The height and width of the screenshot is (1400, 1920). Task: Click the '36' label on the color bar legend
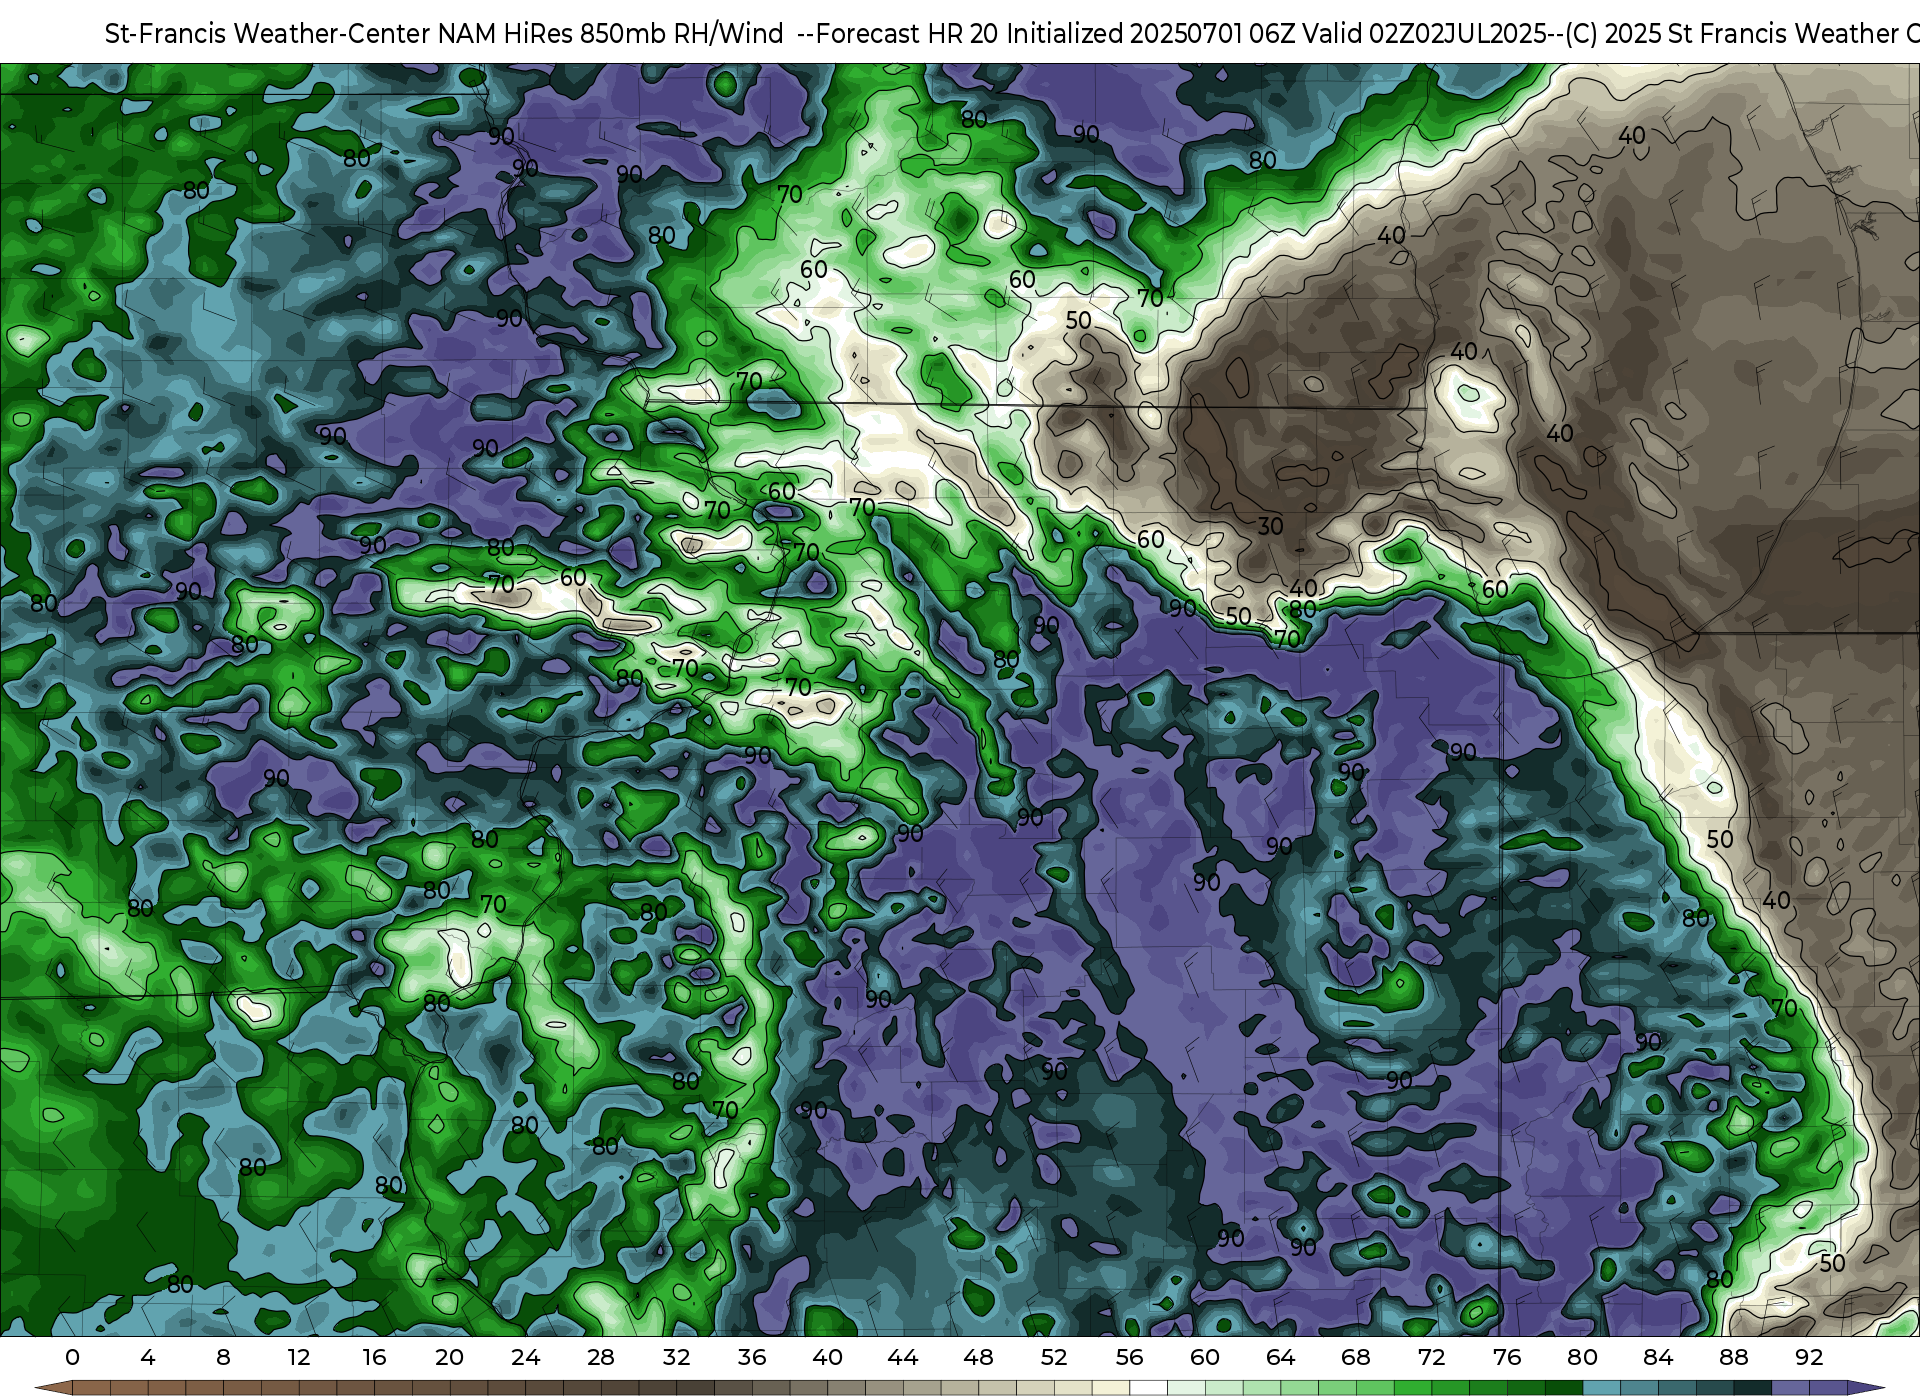pyautogui.click(x=752, y=1357)
